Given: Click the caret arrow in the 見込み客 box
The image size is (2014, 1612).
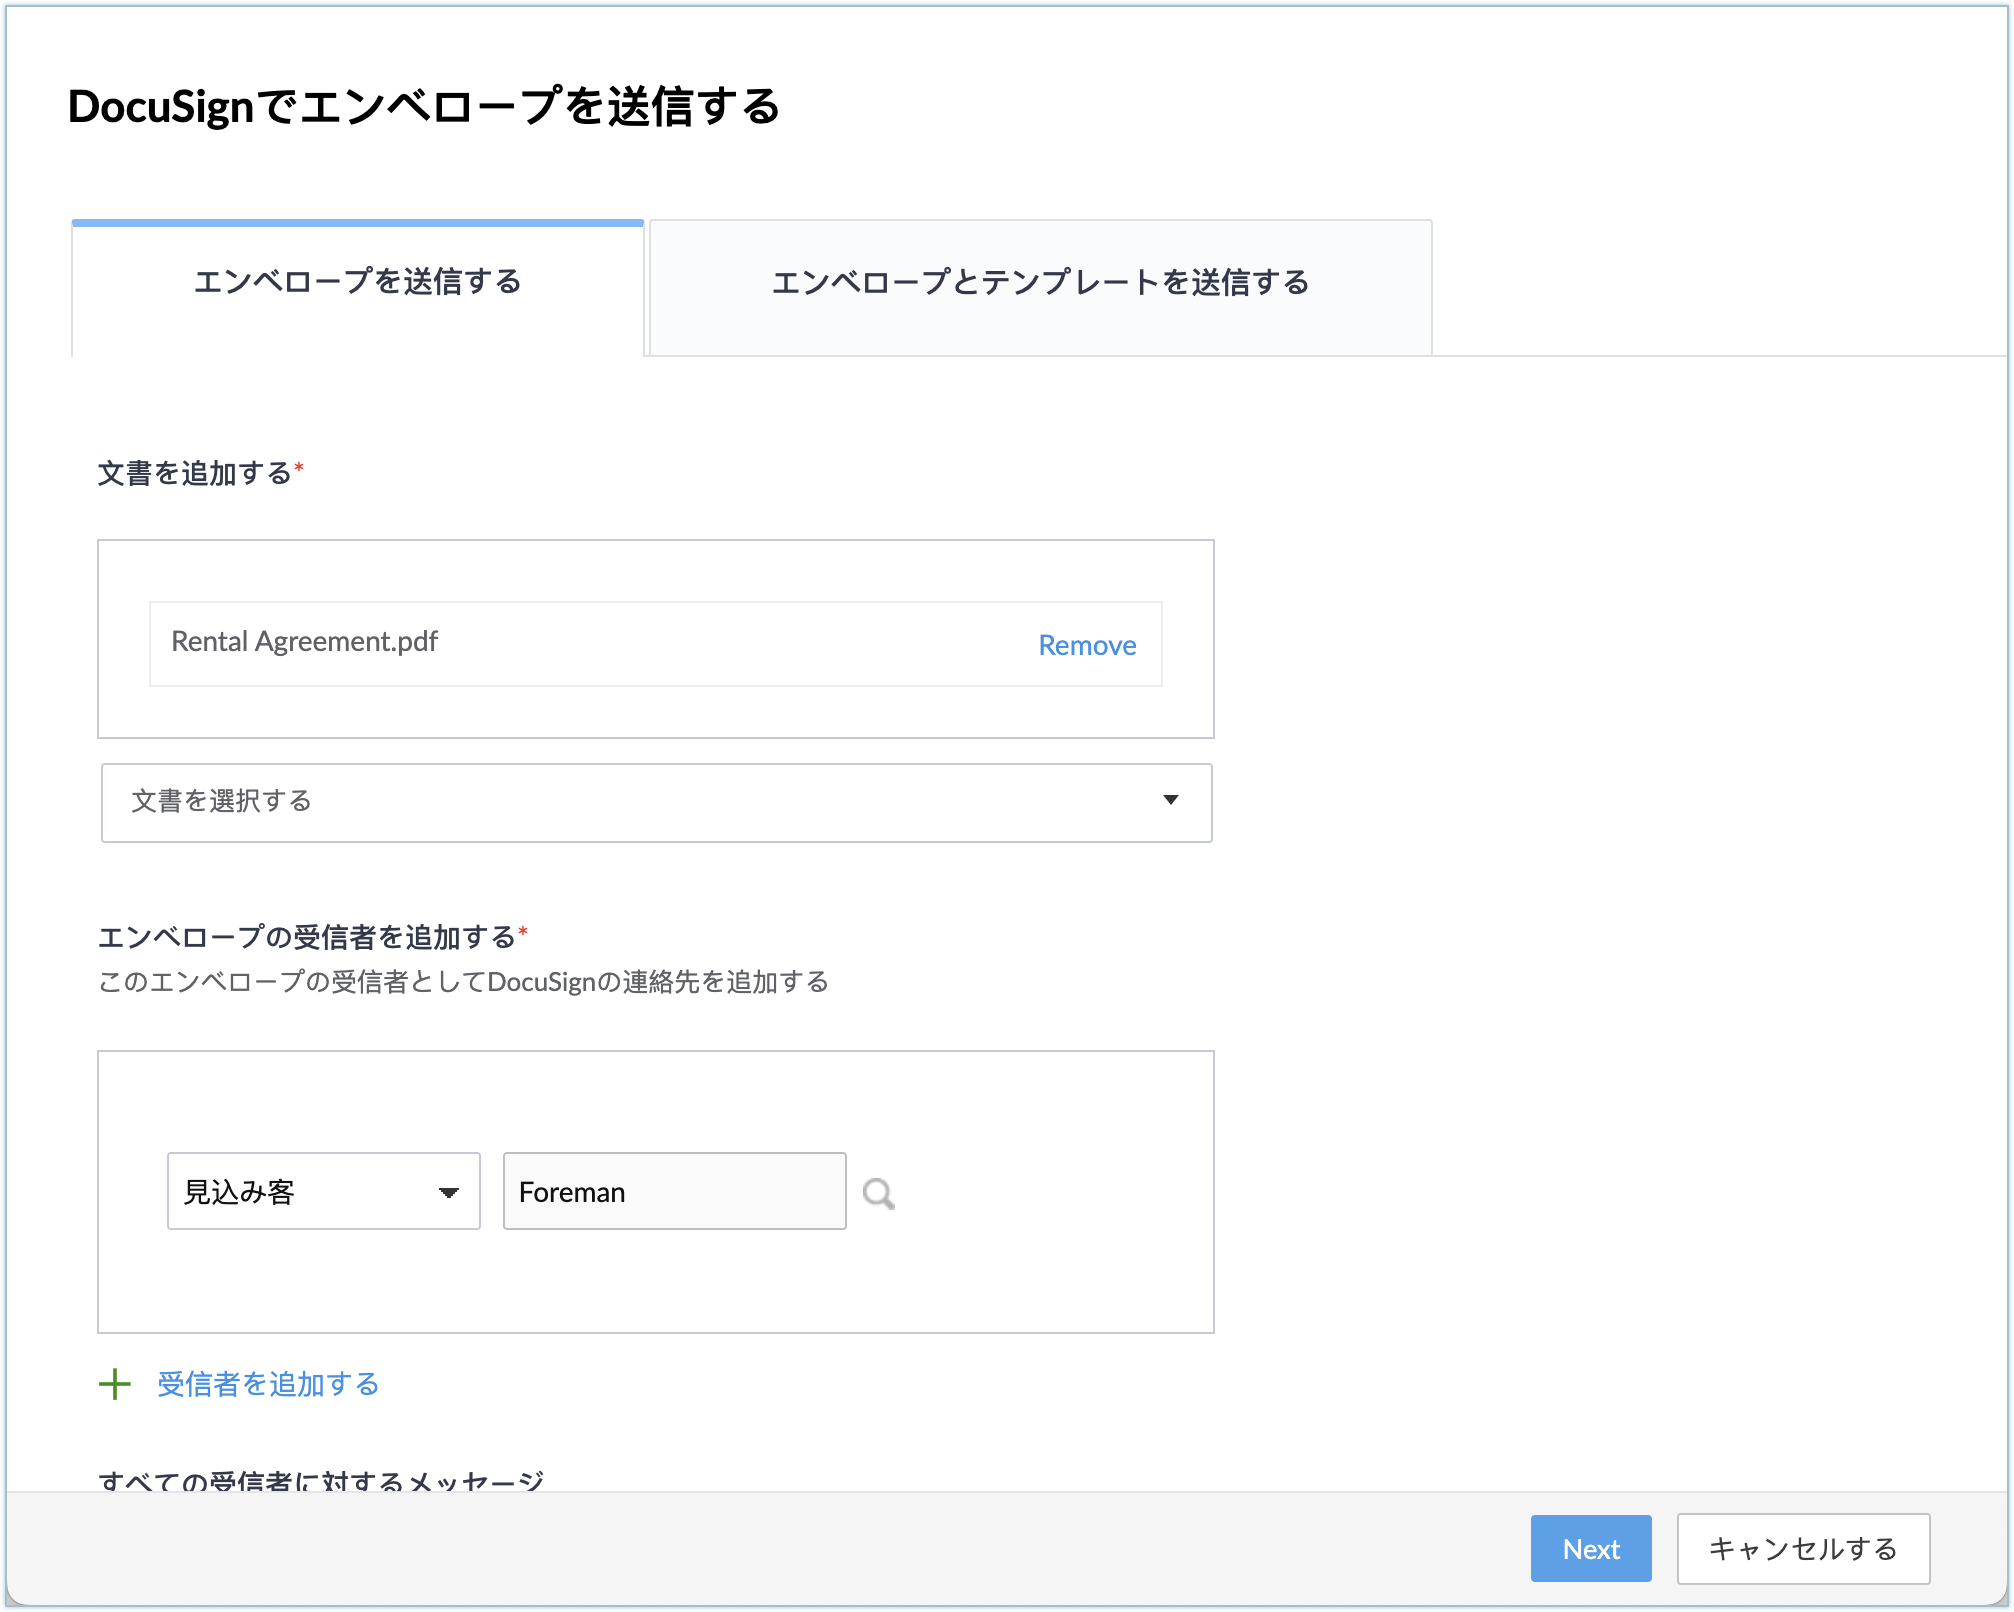Looking at the screenshot, I should click(x=449, y=1192).
